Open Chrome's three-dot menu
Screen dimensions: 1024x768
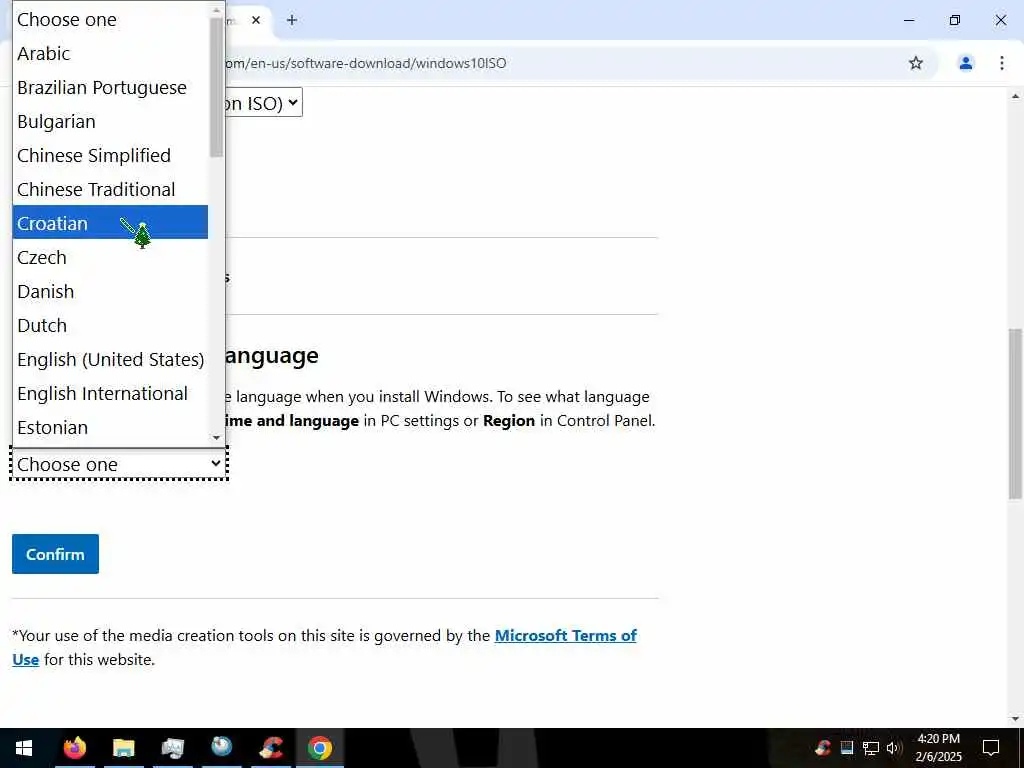tap(1001, 63)
